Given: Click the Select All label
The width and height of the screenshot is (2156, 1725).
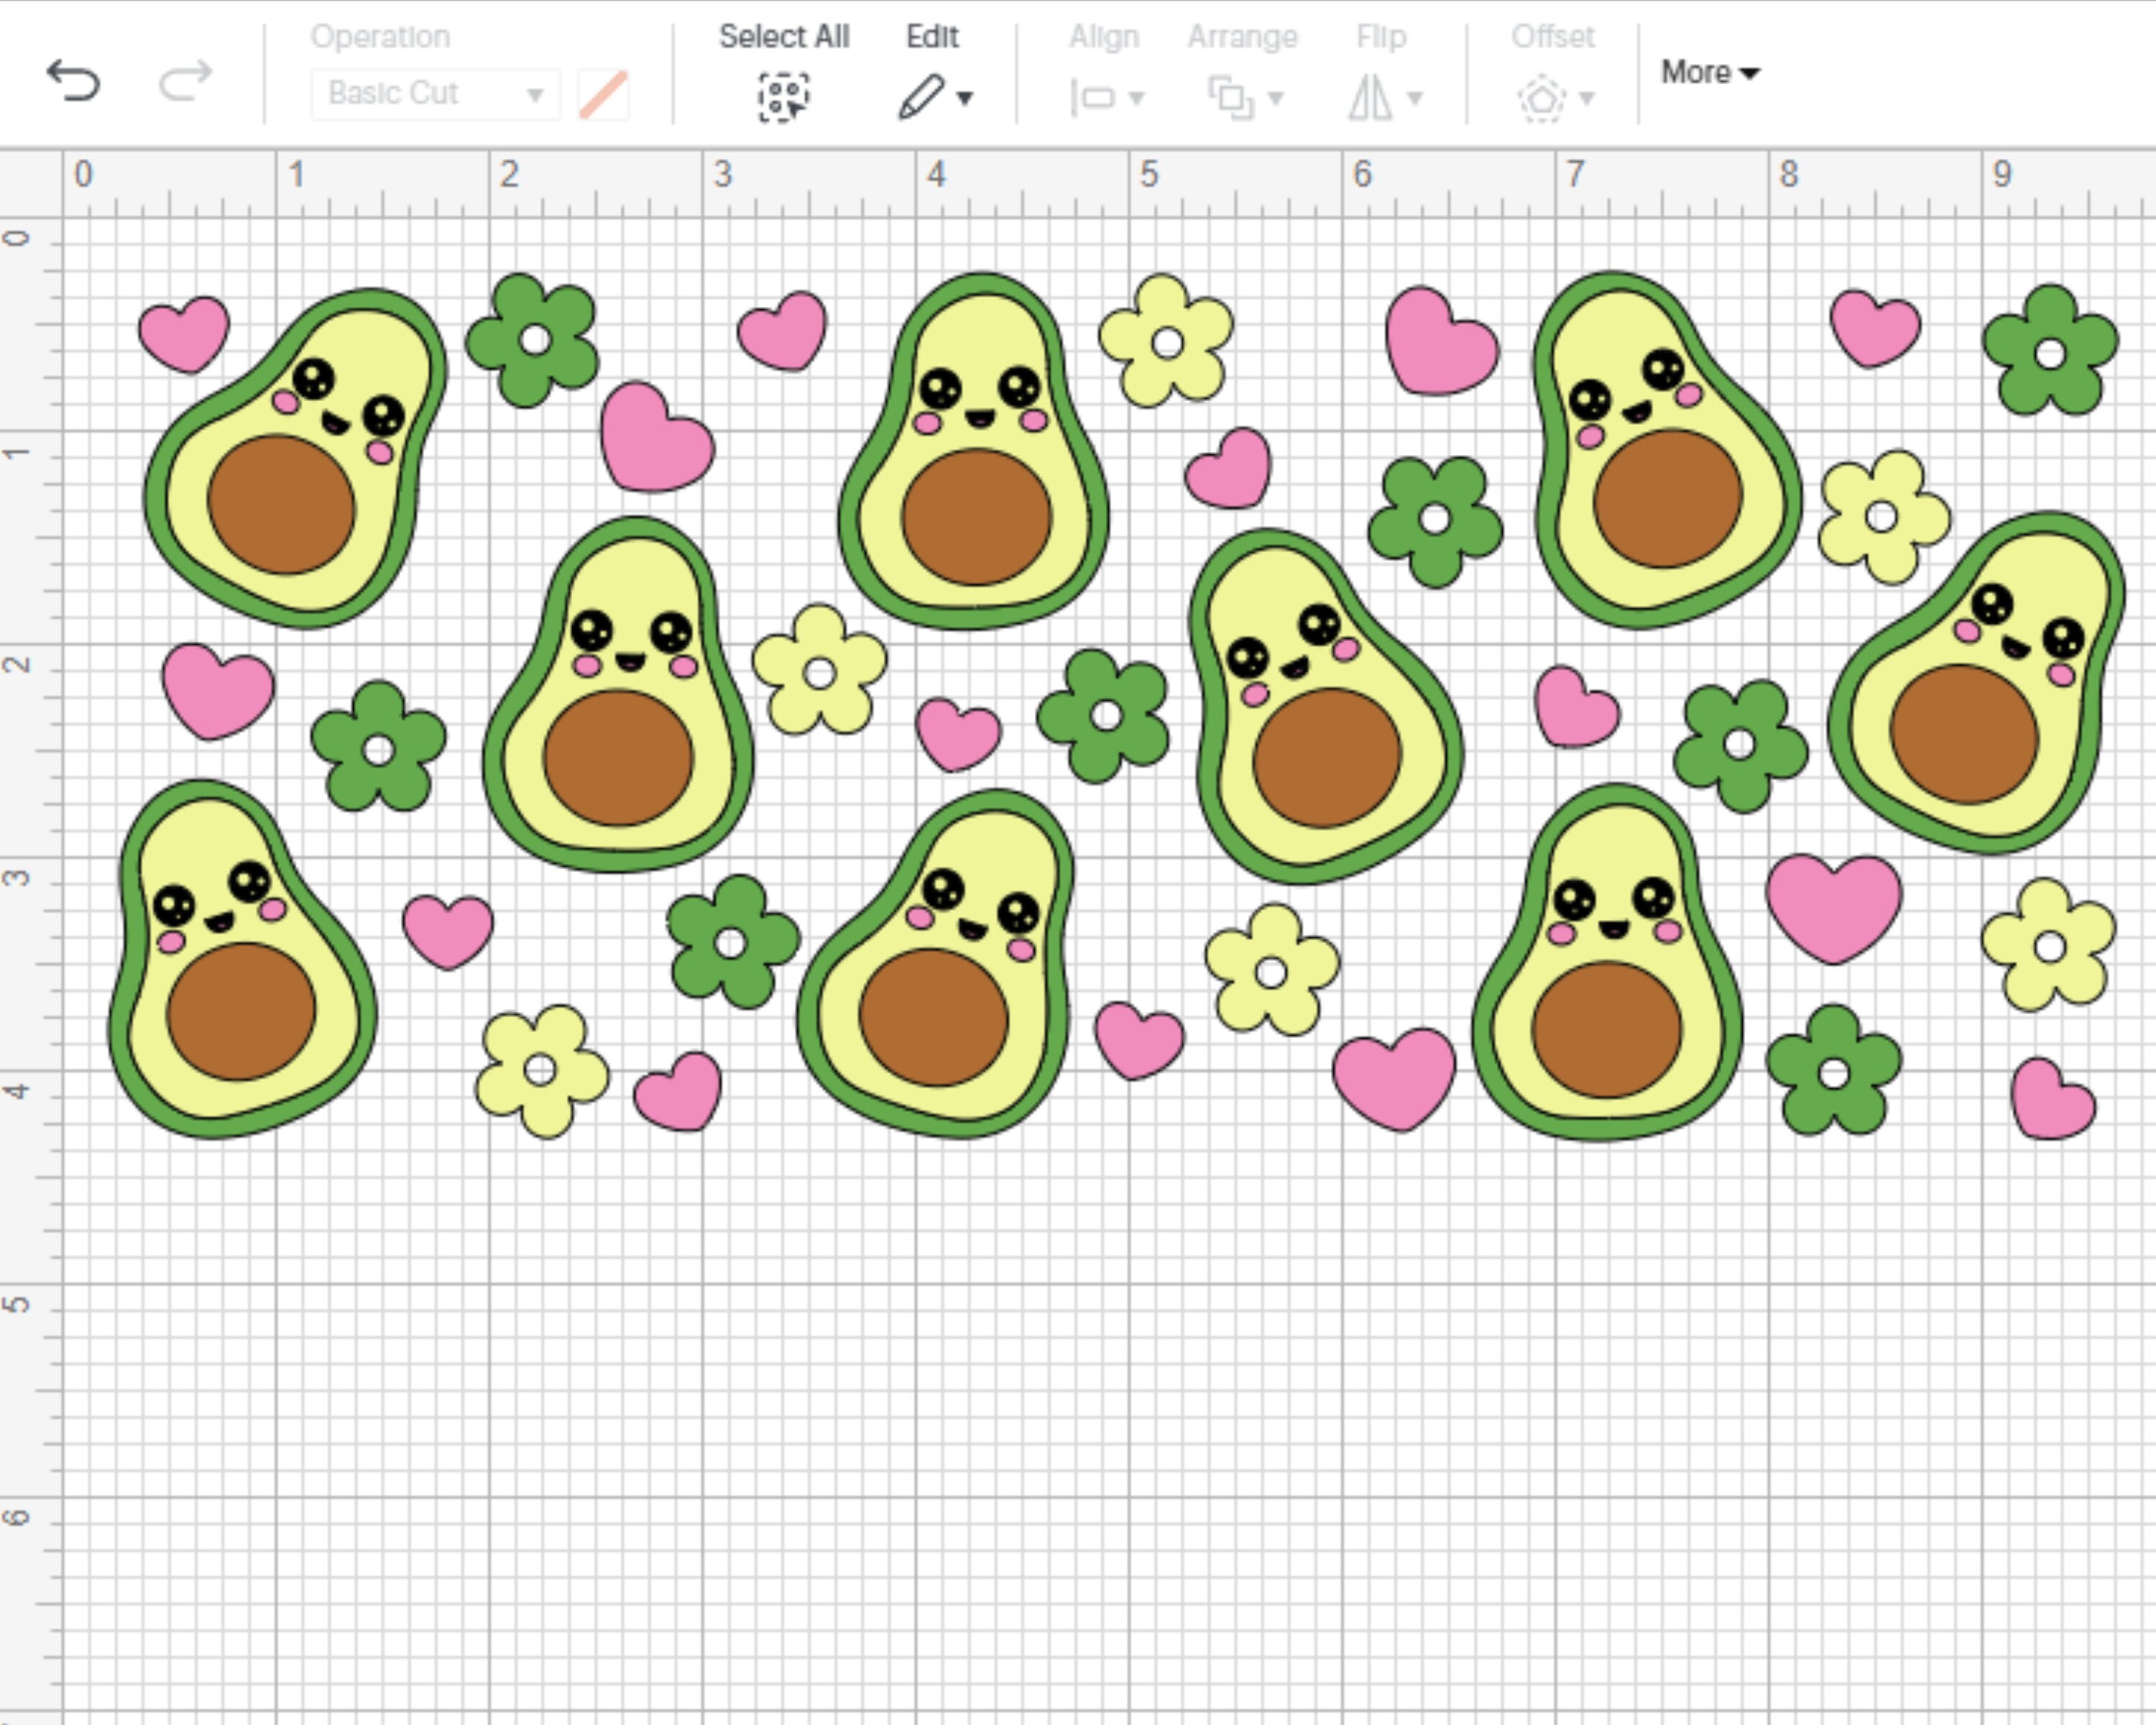Looking at the screenshot, I should click(784, 36).
